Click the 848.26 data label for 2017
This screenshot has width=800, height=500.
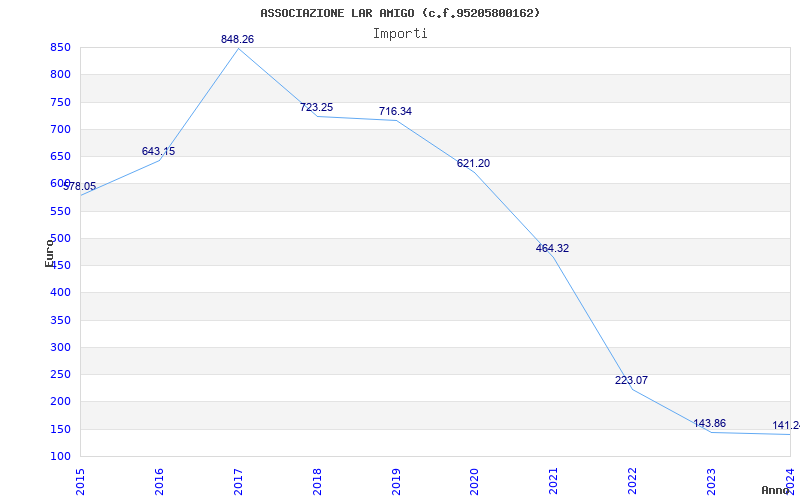point(237,39)
